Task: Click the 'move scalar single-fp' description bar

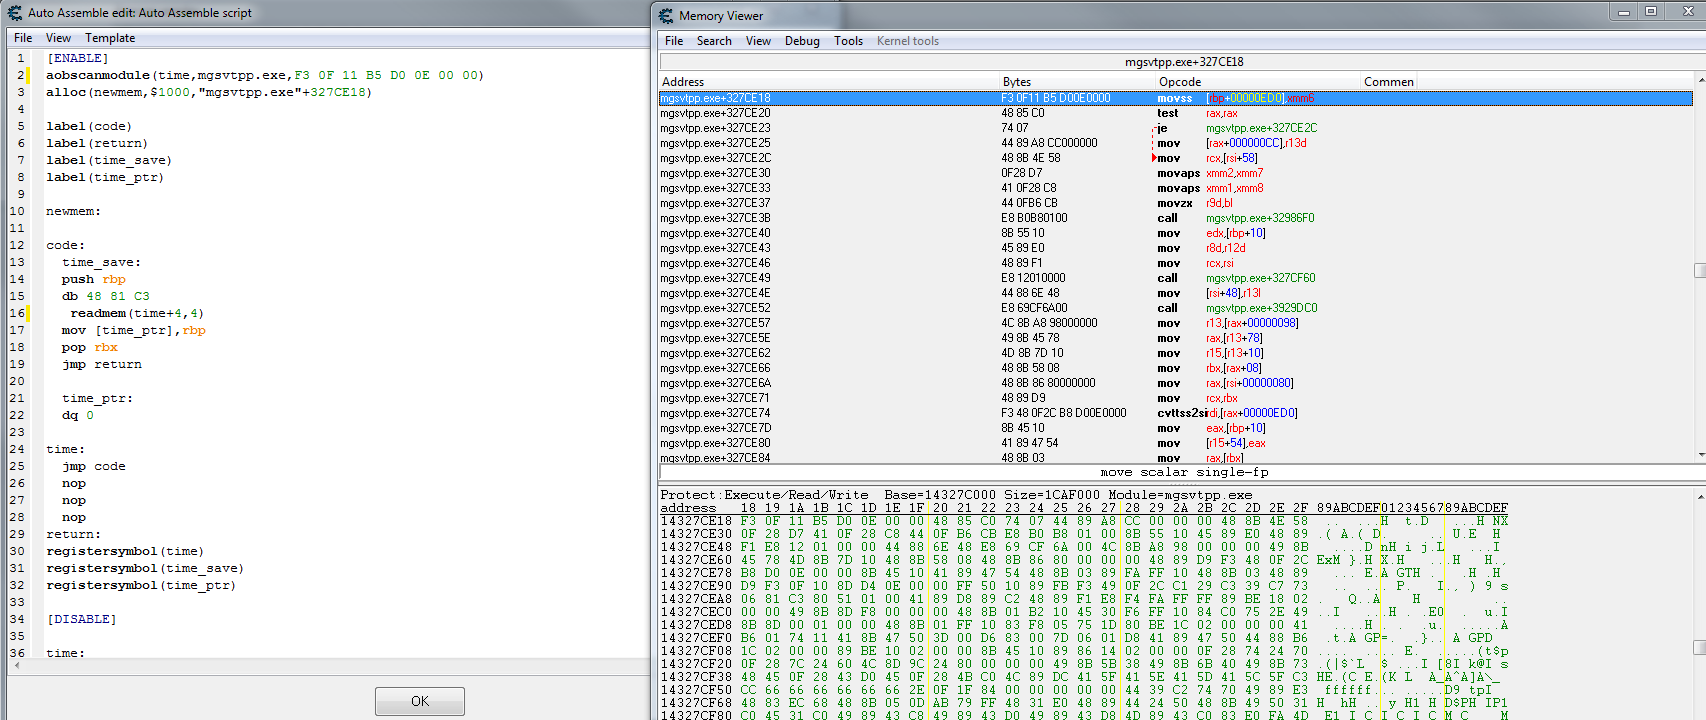Action: [1184, 472]
